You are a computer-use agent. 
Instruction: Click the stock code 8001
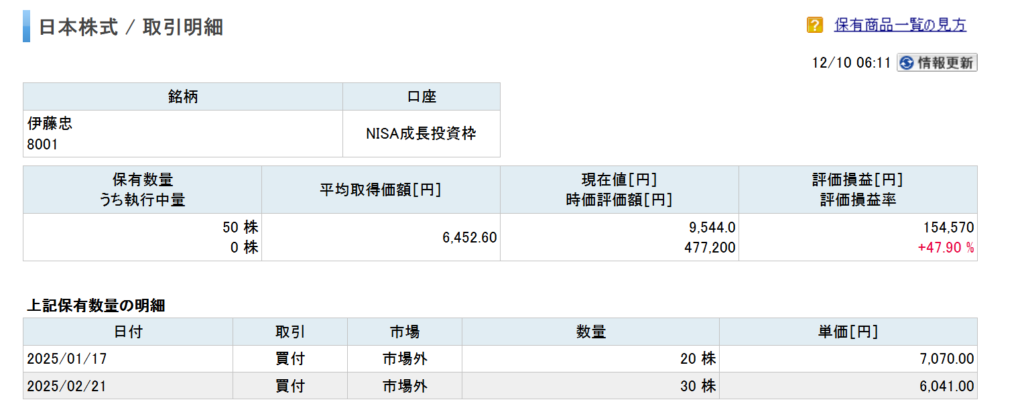coord(42,144)
